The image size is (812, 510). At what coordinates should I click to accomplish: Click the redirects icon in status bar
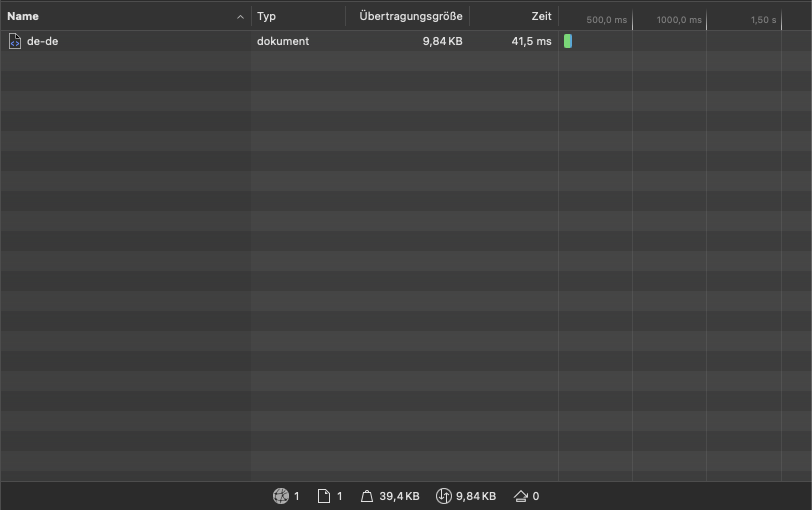click(520, 496)
